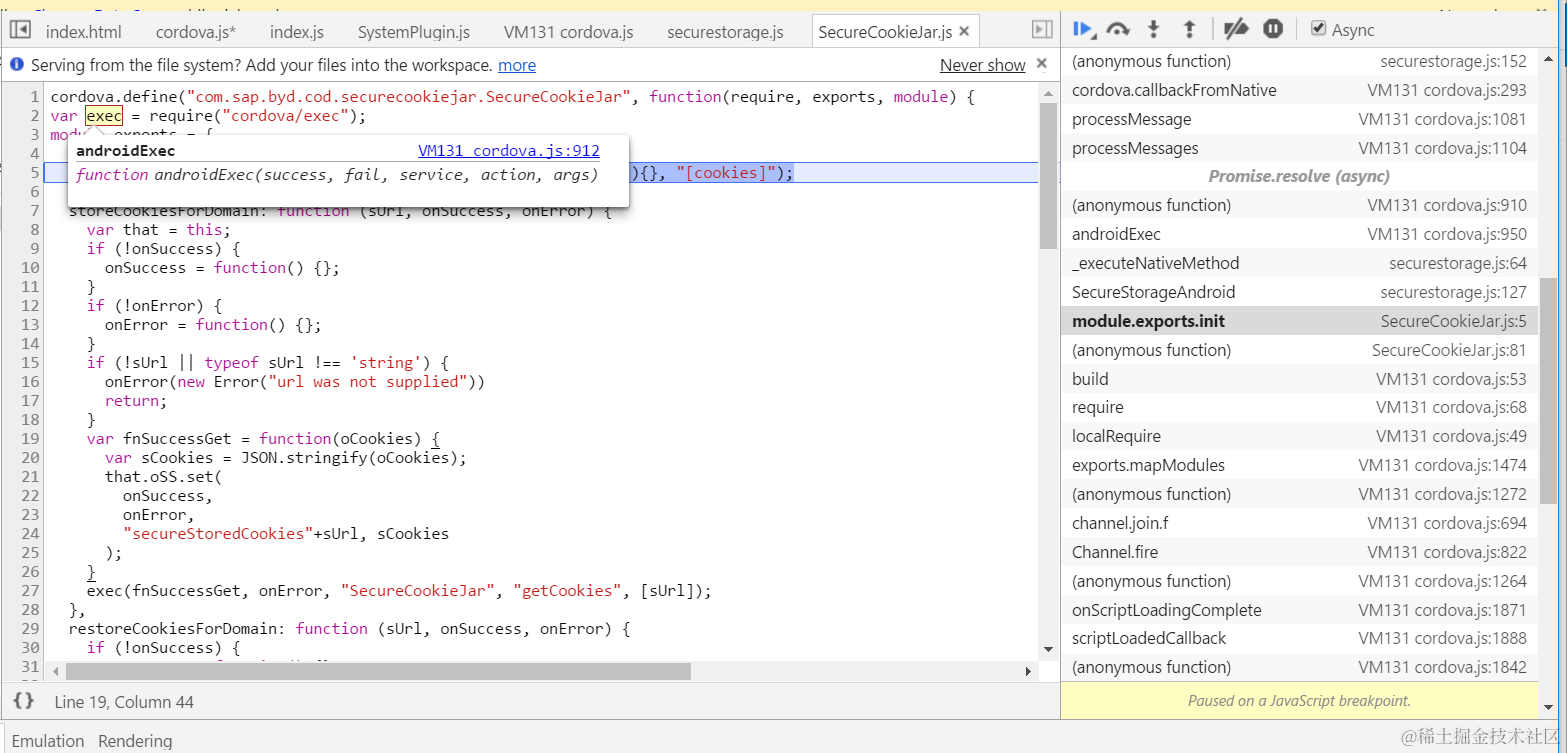
Task: Step over next function call
Action: tap(1119, 29)
